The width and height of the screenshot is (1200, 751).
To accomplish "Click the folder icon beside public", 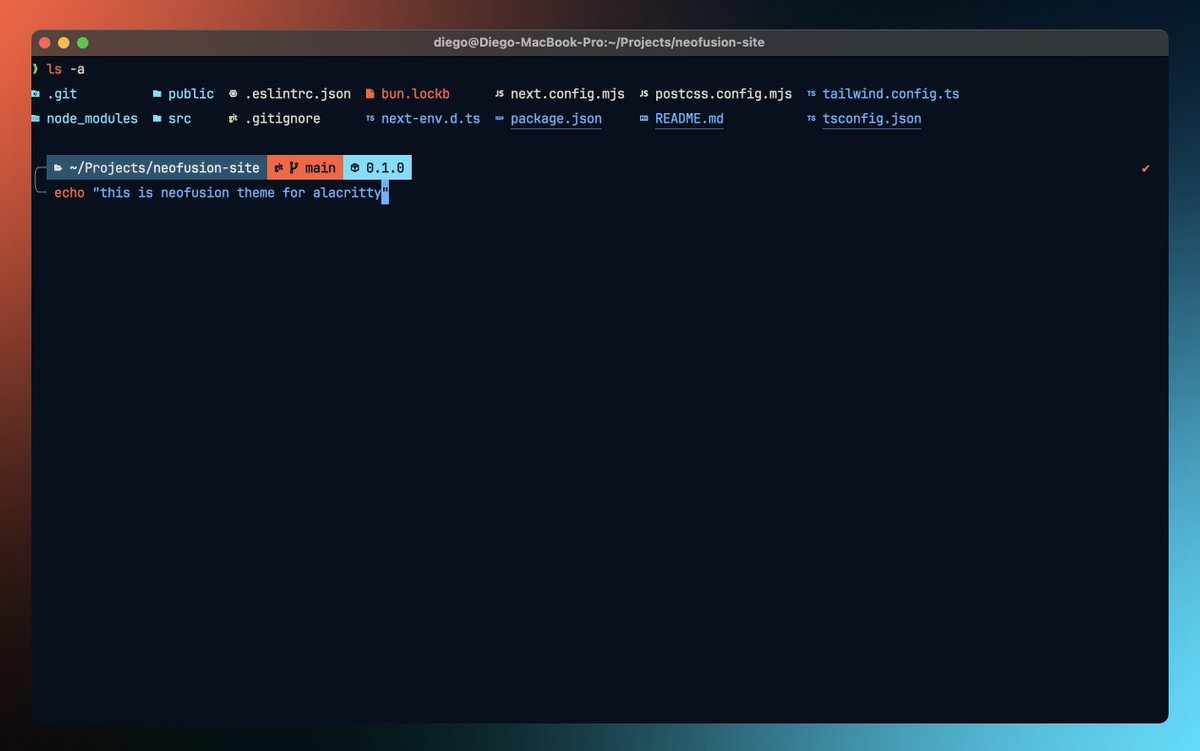I will pos(157,94).
